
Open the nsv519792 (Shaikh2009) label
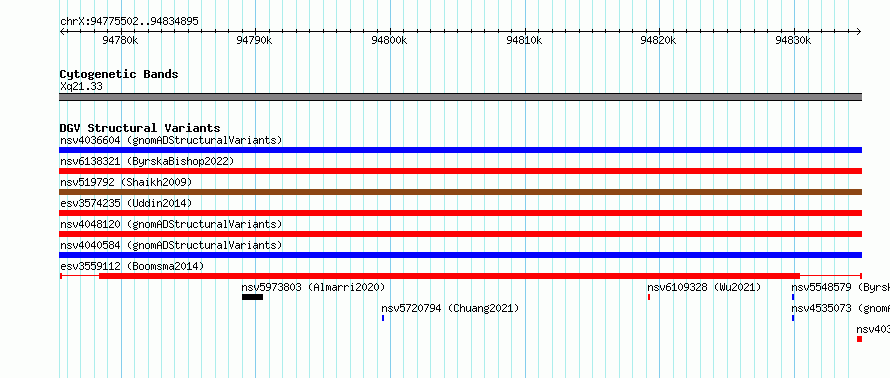[126, 182]
